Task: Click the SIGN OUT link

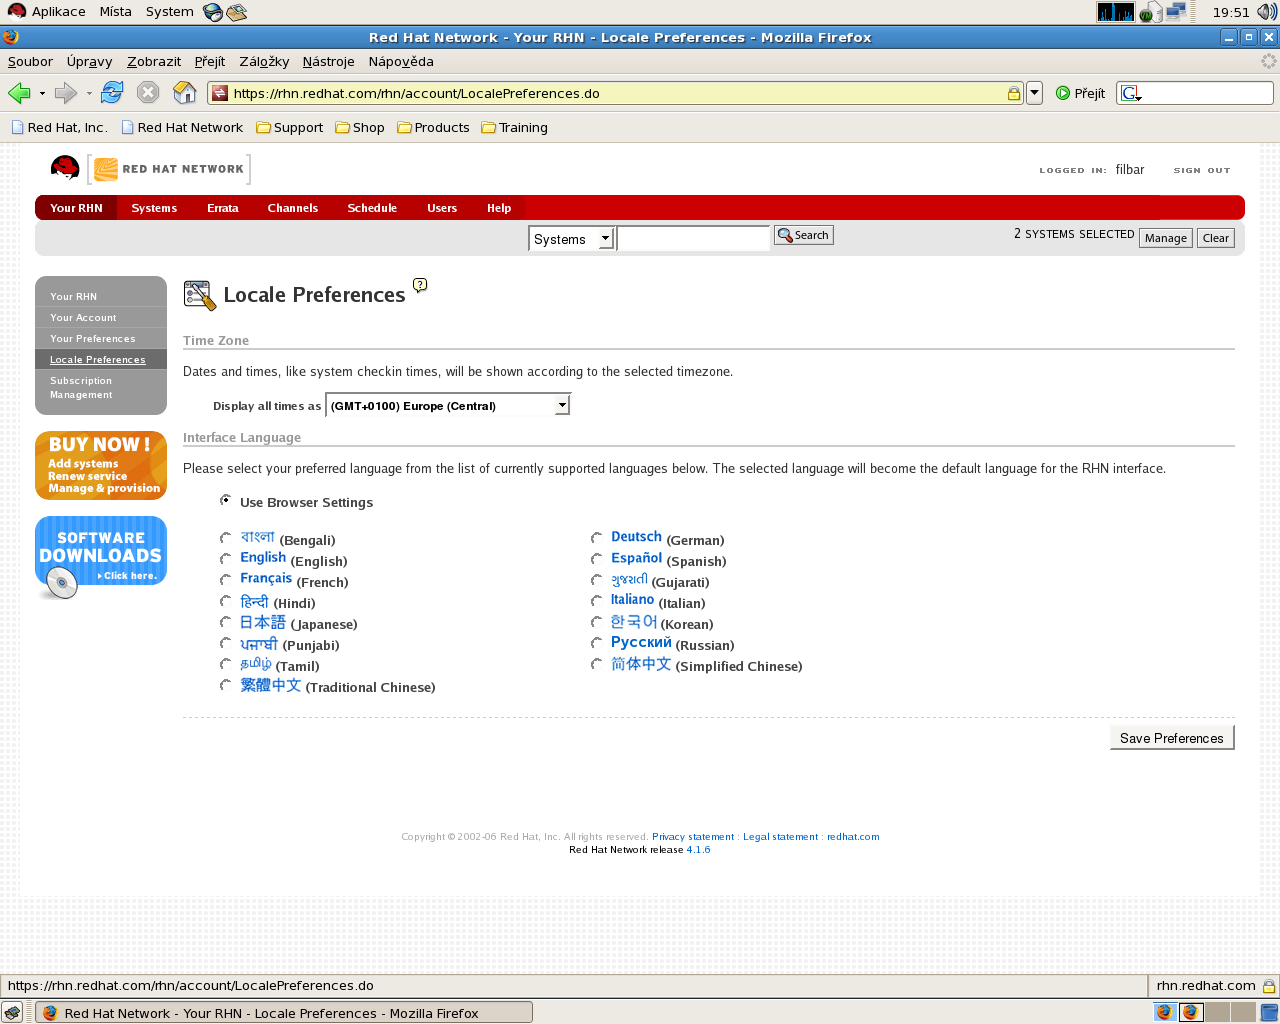Action: point(1202,170)
